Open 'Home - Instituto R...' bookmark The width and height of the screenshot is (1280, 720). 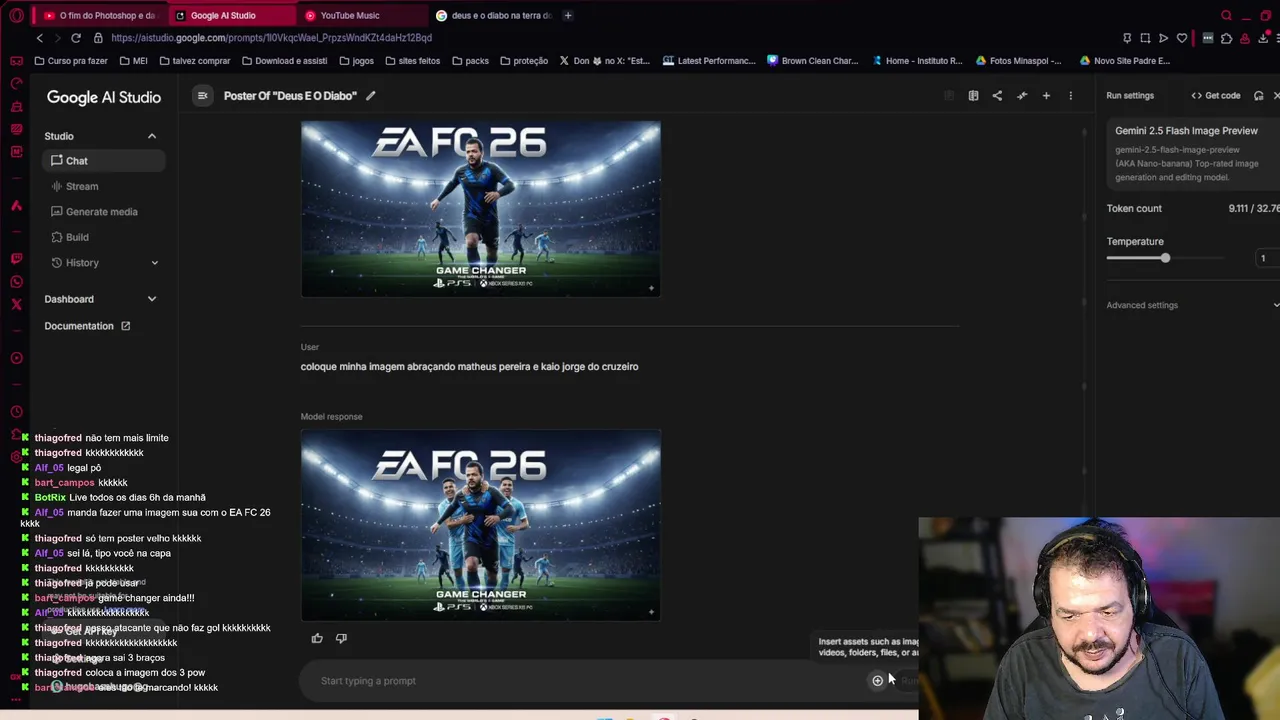tap(916, 61)
